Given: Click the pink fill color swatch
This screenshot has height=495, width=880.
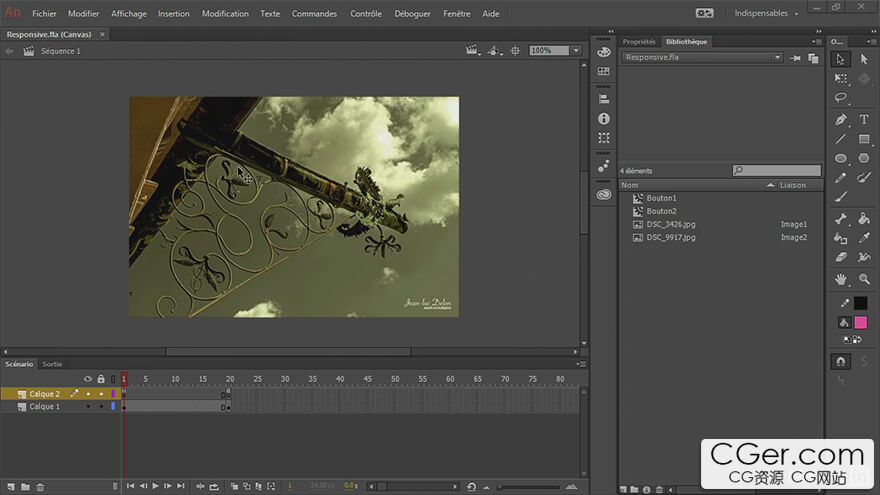Looking at the screenshot, I should coord(860,322).
